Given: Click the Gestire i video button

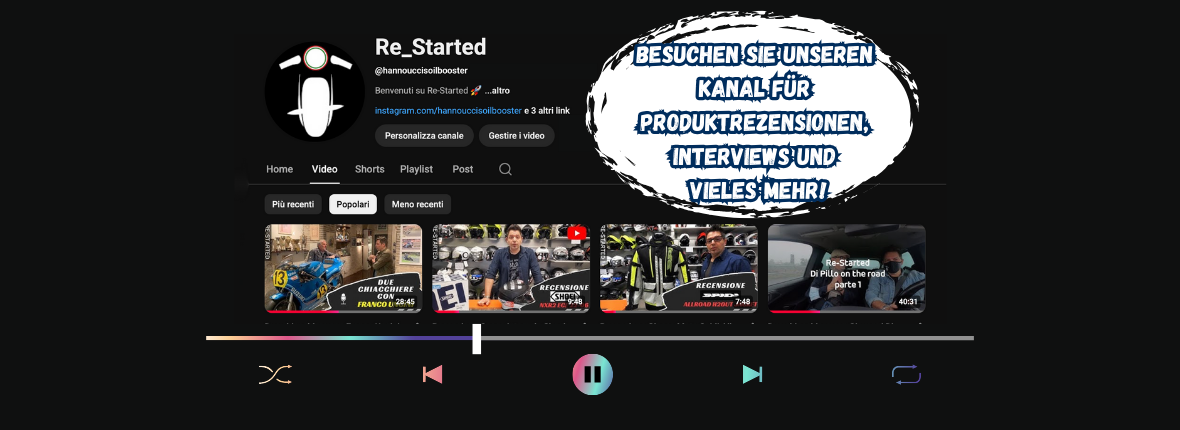Looking at the screenshot, I should pos(516,135).
